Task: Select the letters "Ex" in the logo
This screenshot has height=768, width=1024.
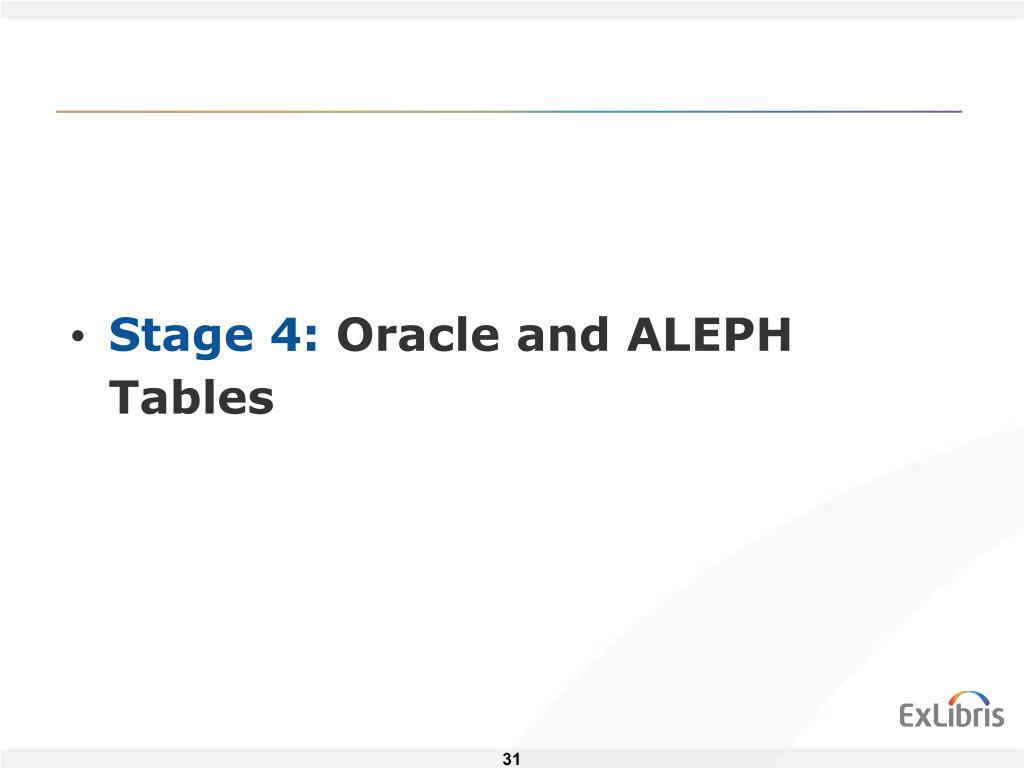Action: 914,715
